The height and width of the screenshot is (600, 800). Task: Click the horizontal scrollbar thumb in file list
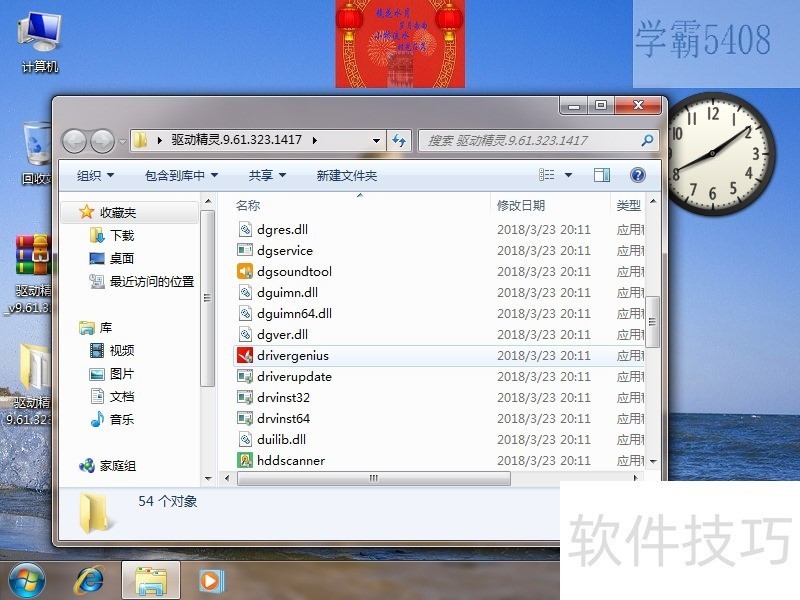click(x=373, y=478)
